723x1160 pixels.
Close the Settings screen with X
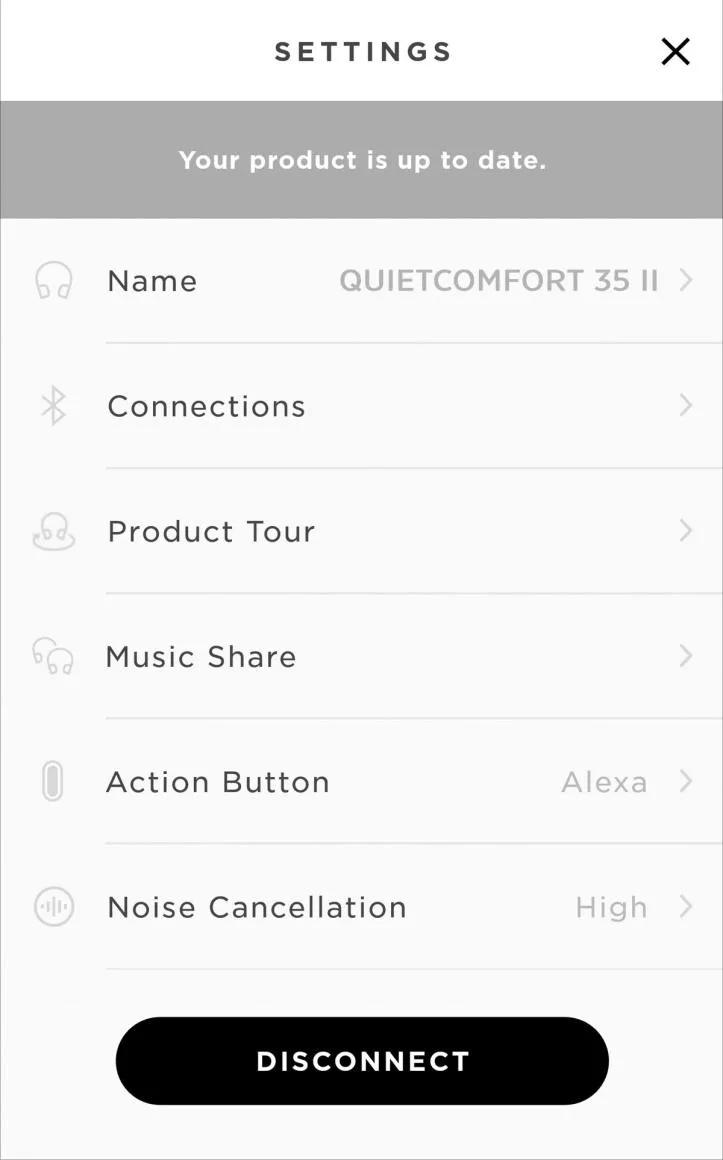(x=676, y=52)
